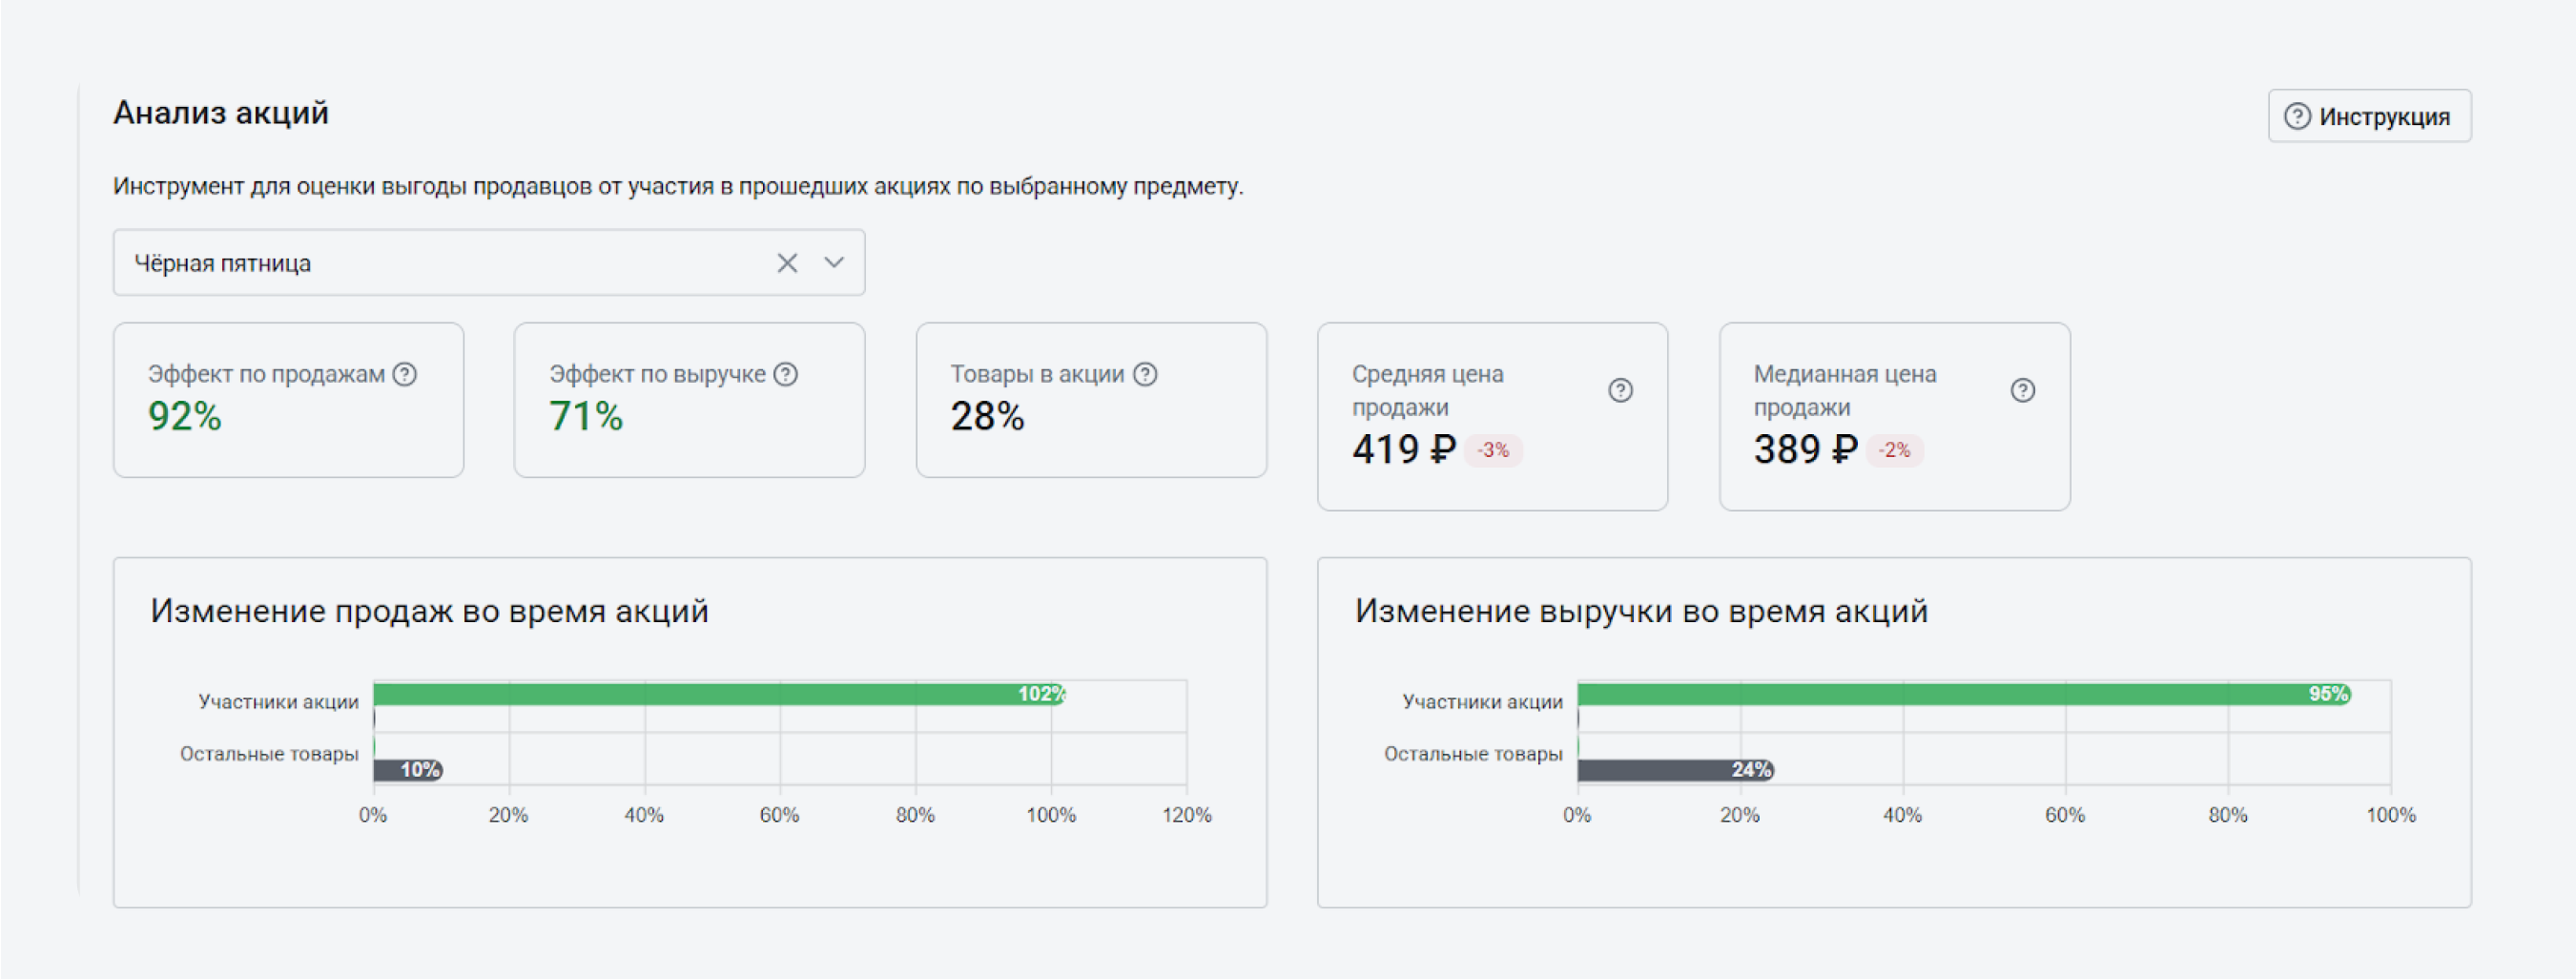Select the 92% sales effect value
The height and width of the screenshot is (979, 2576).
tap(185, 416)
